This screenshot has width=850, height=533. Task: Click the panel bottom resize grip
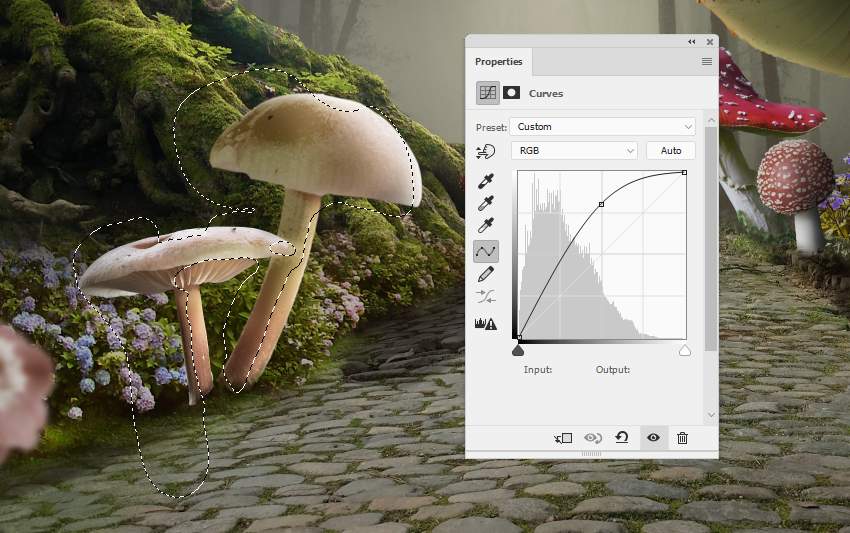click(591, 454)
